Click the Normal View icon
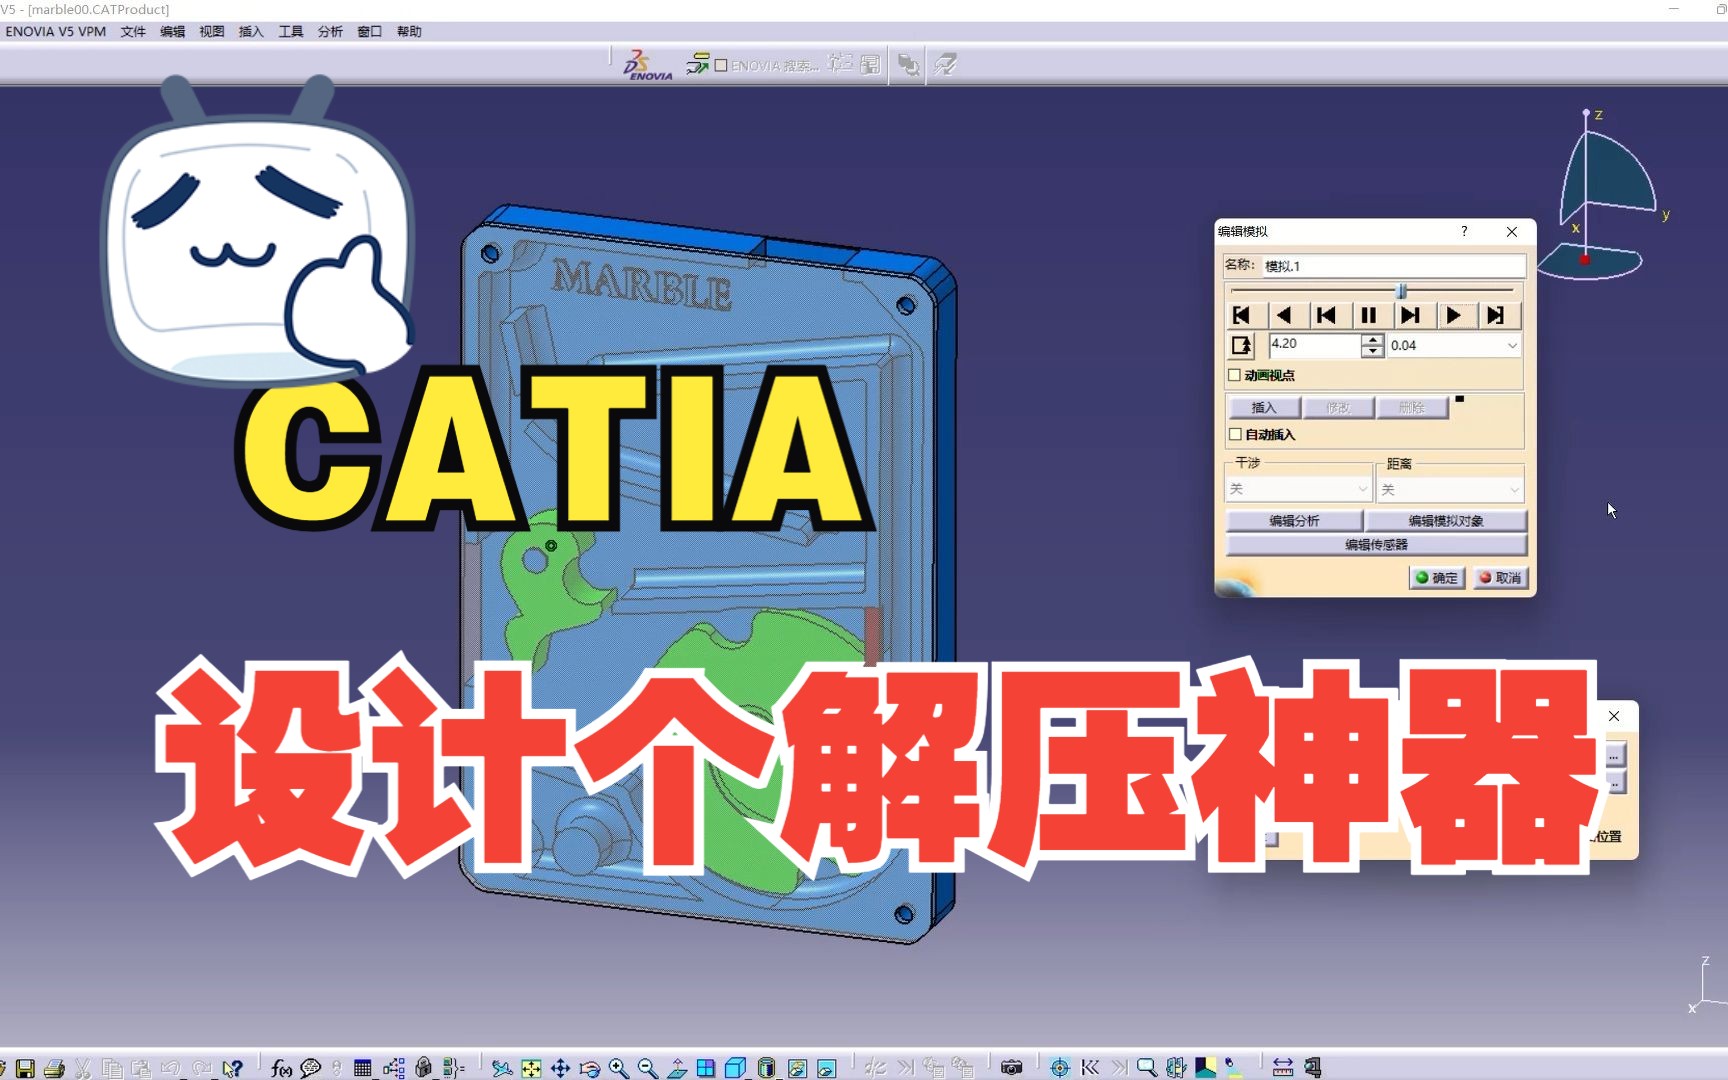The height and width of the screenshot is (1080, 1728). [677, 1068]
